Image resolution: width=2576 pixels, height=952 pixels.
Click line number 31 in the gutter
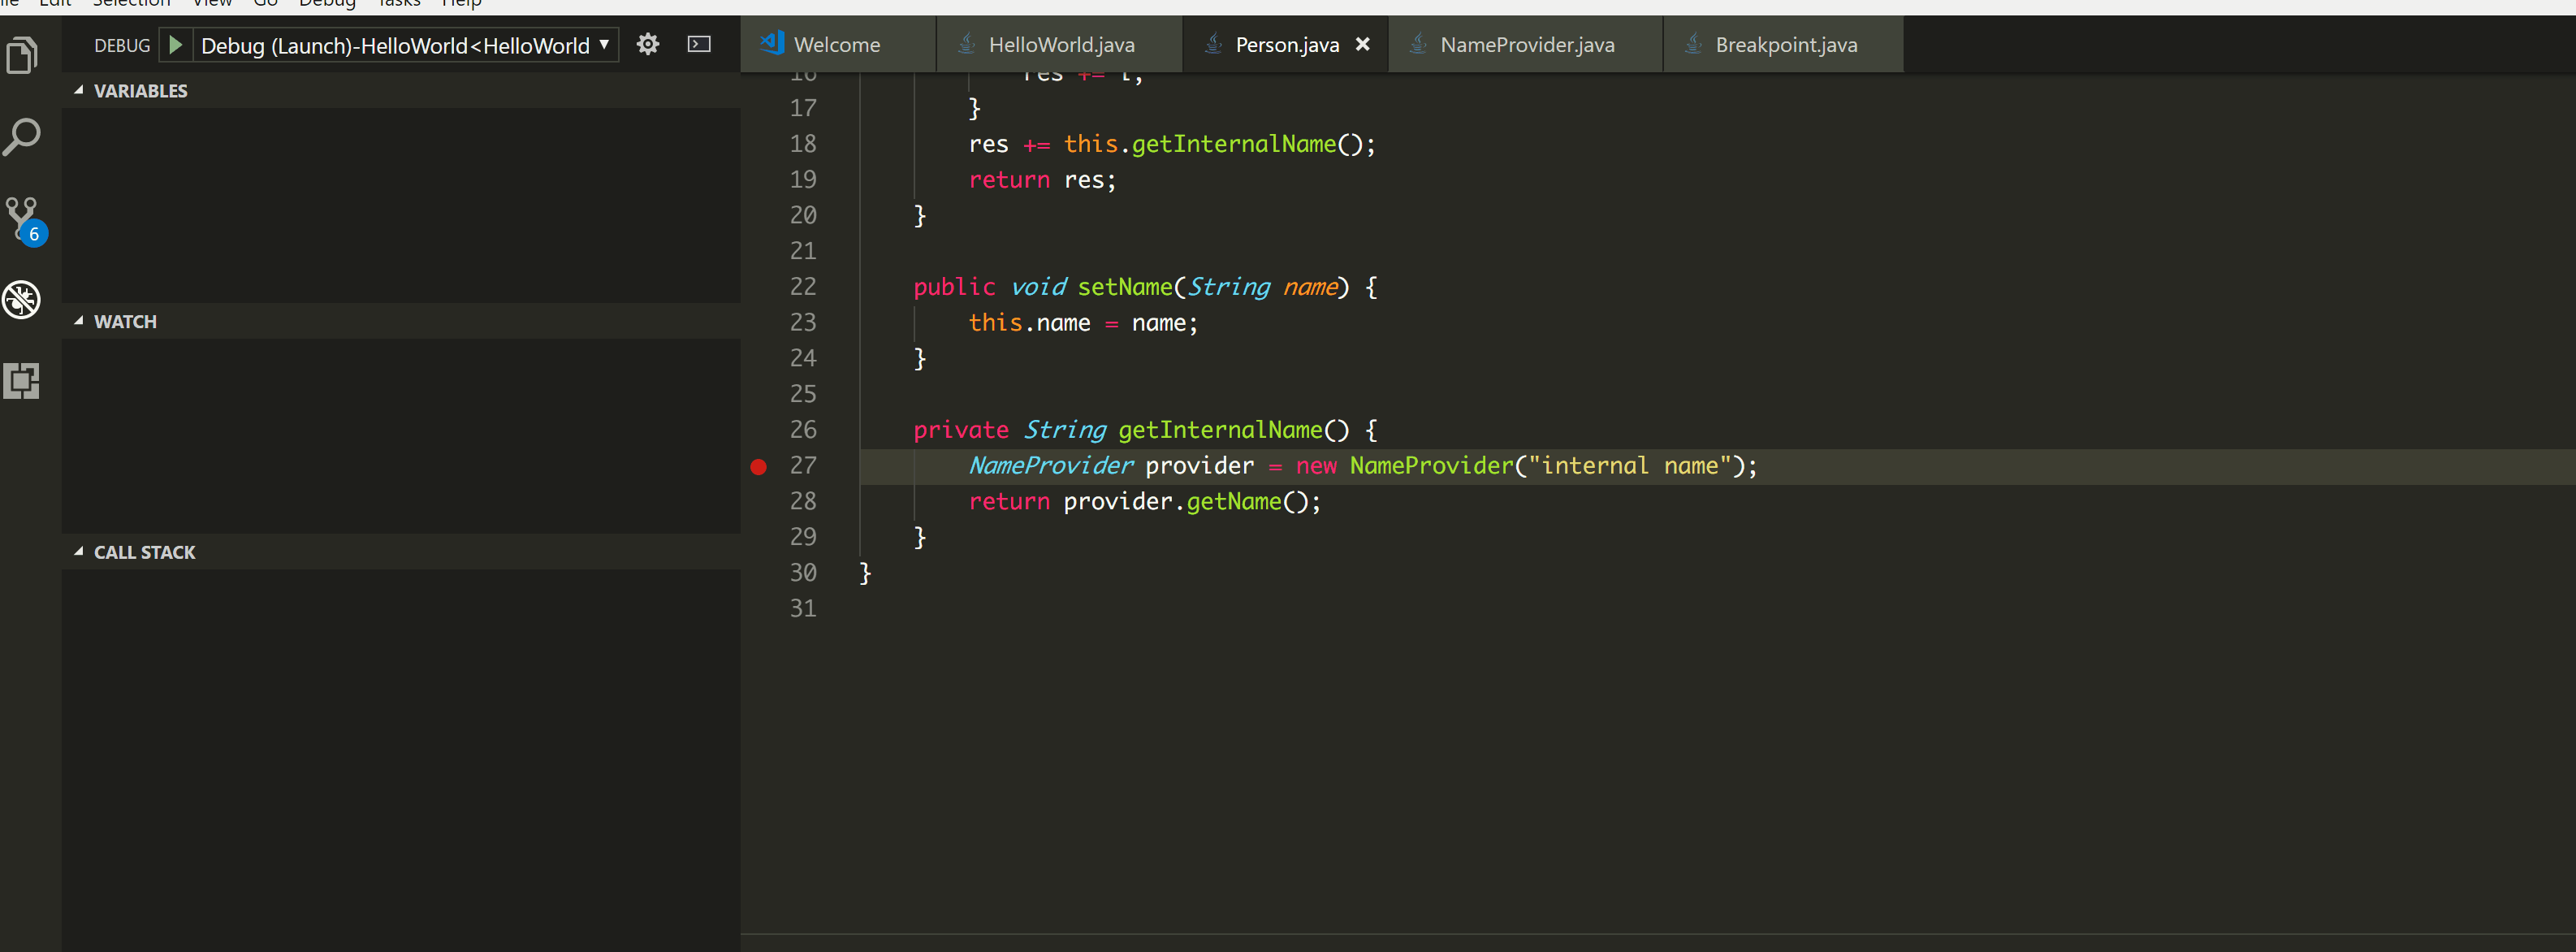click(x=802, y=608)
